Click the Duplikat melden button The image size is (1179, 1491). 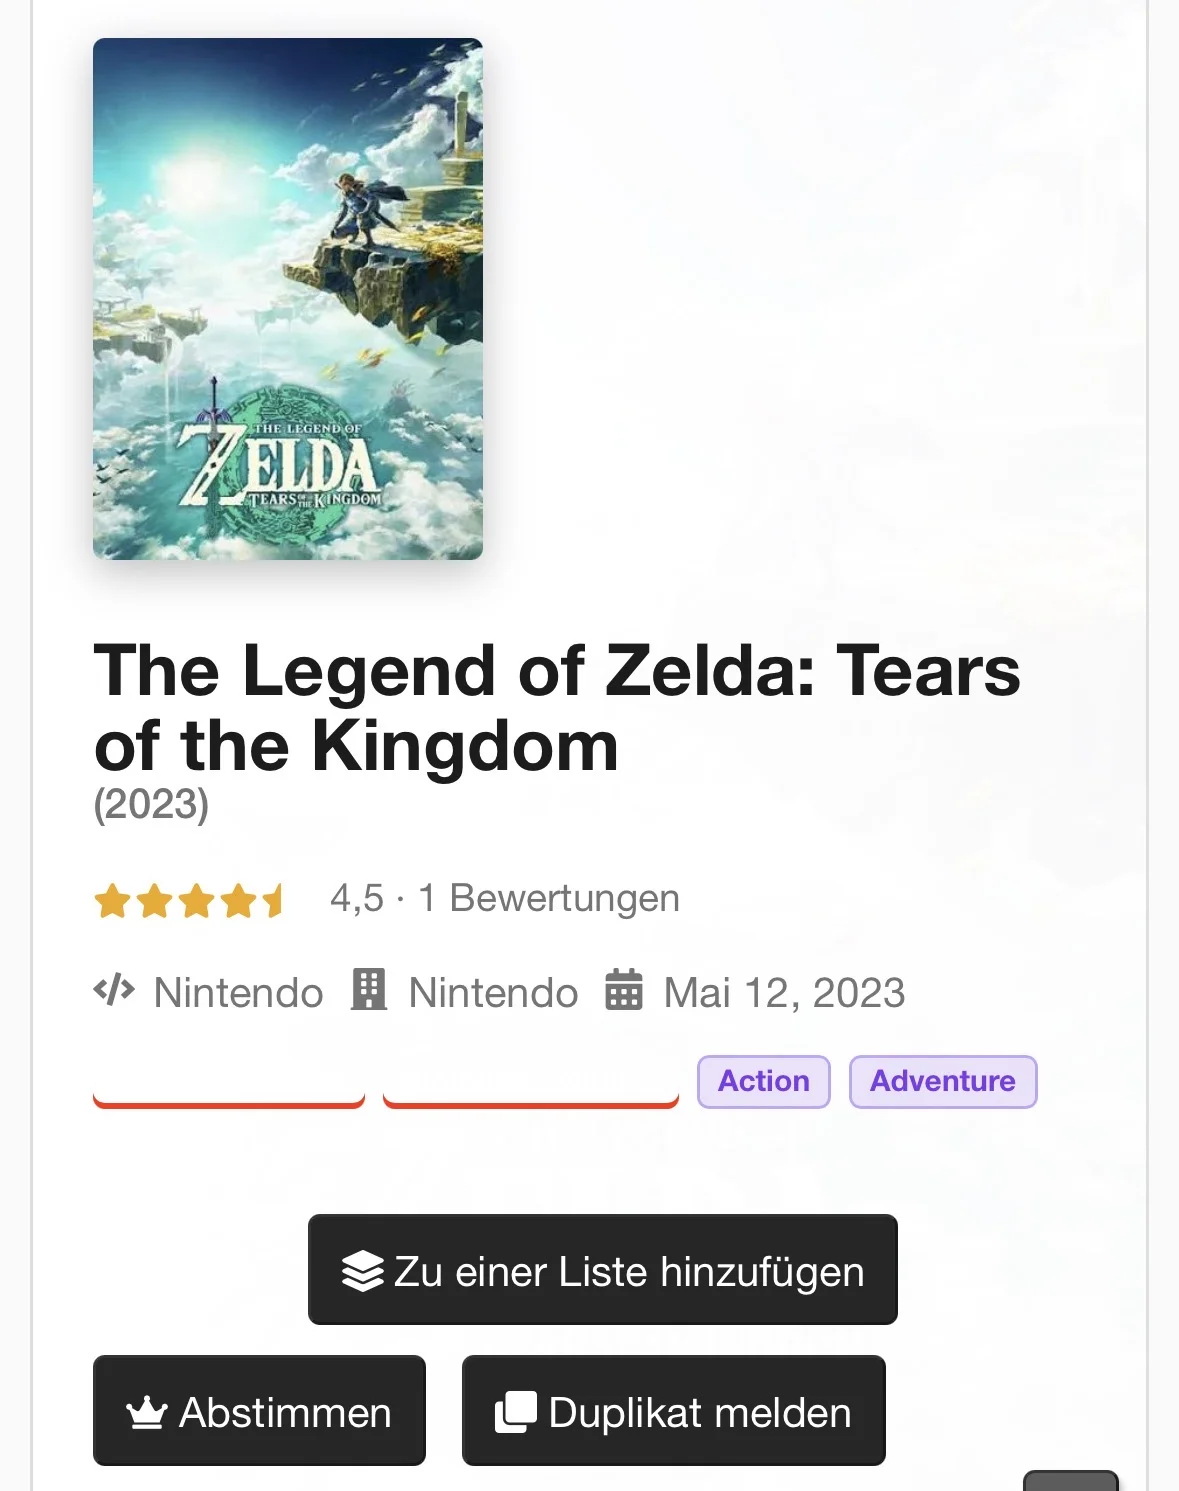tap(674, 1411)
